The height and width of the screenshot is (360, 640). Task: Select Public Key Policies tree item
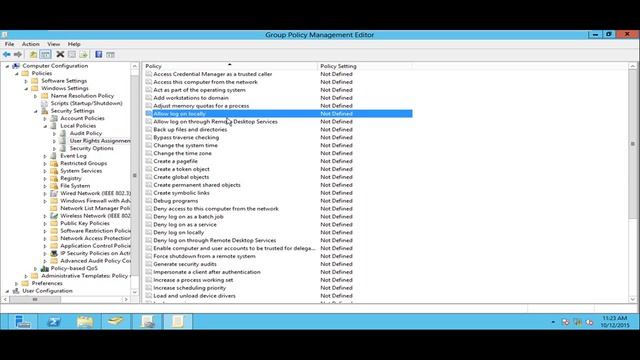[85, 223]
